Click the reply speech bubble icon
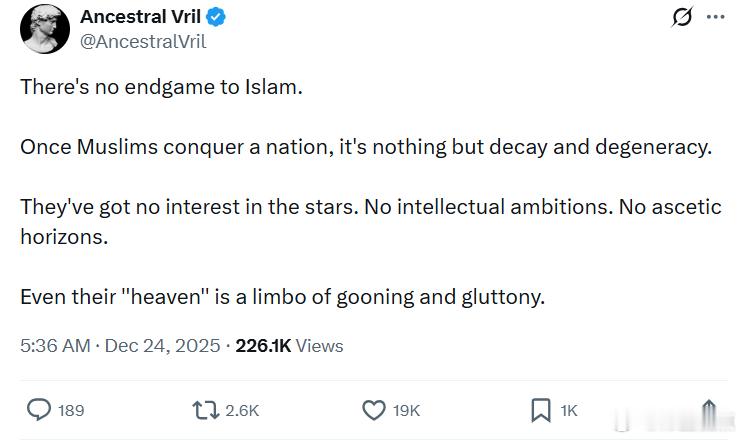 tap(39, 410)
